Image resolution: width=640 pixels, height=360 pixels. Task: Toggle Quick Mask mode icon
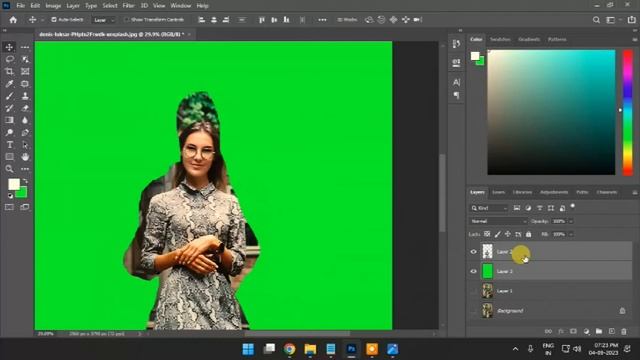coord(9,207)
